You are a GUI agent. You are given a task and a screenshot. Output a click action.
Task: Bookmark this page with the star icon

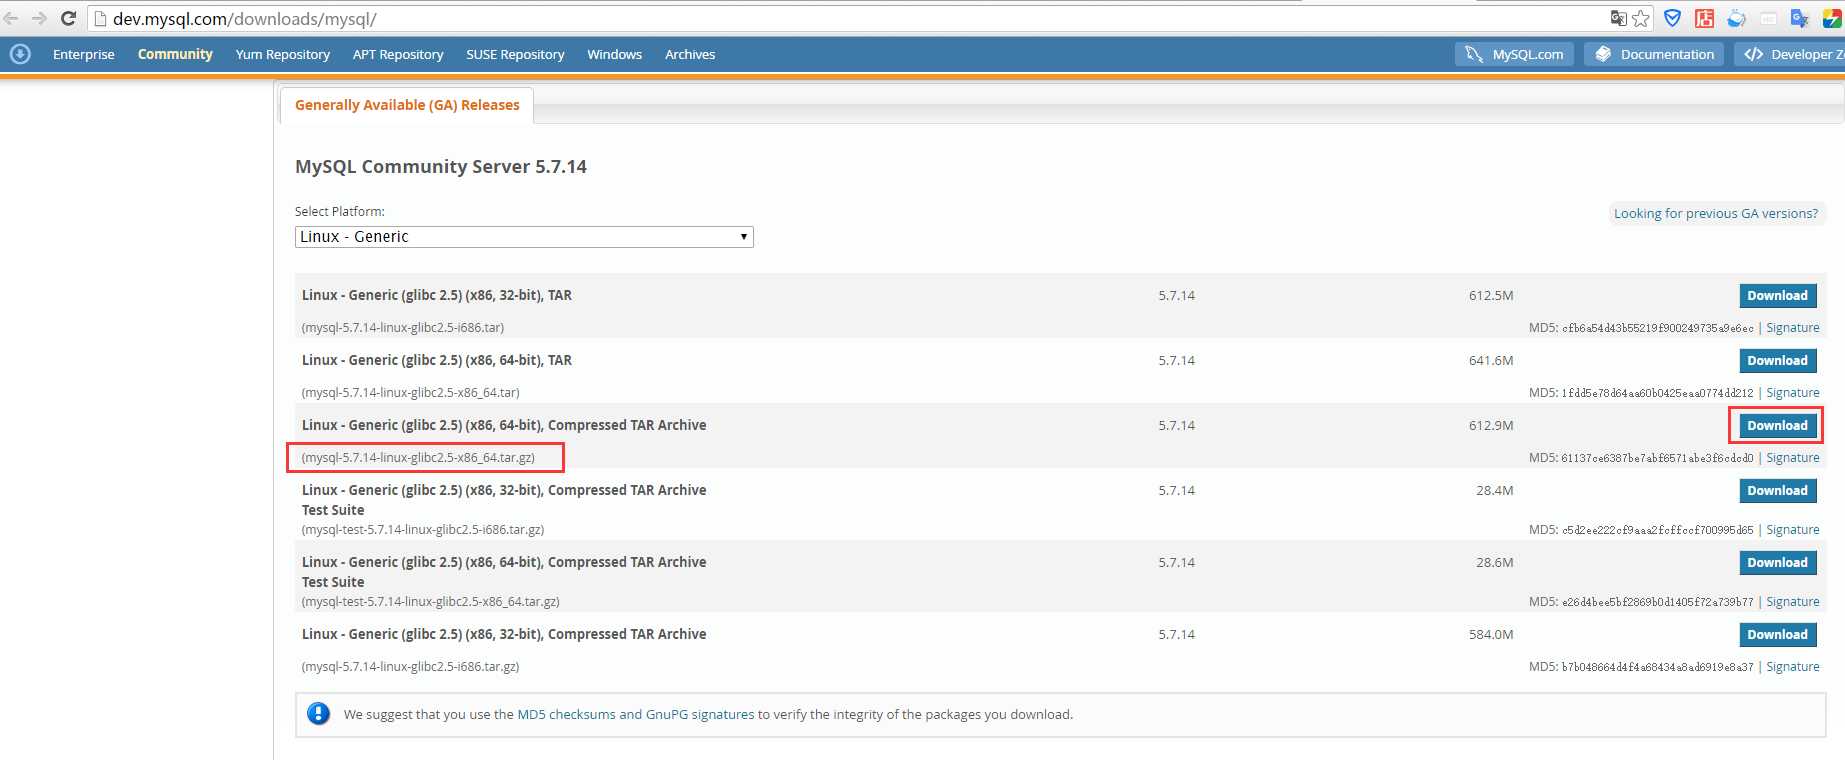click(1641, 18)
